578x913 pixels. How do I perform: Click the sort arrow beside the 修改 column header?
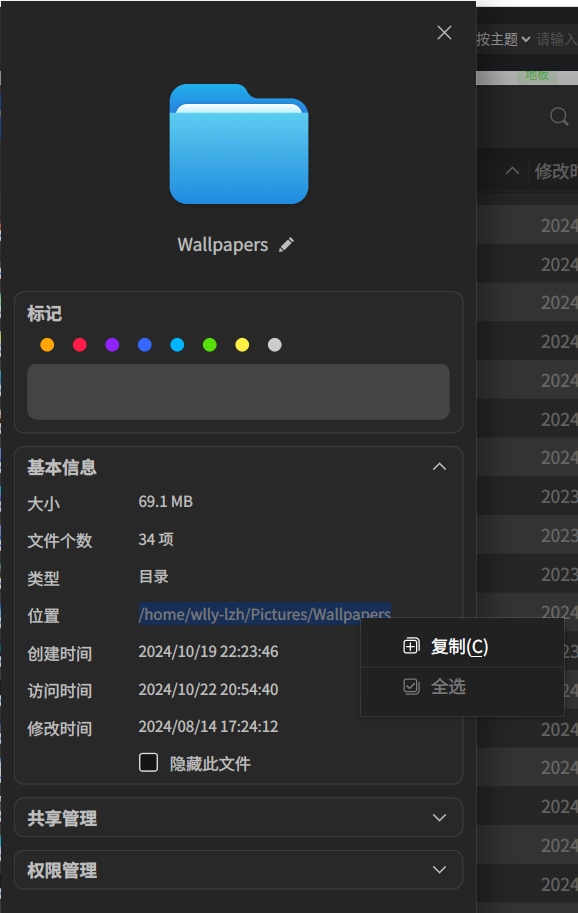(x=512, y=171)
